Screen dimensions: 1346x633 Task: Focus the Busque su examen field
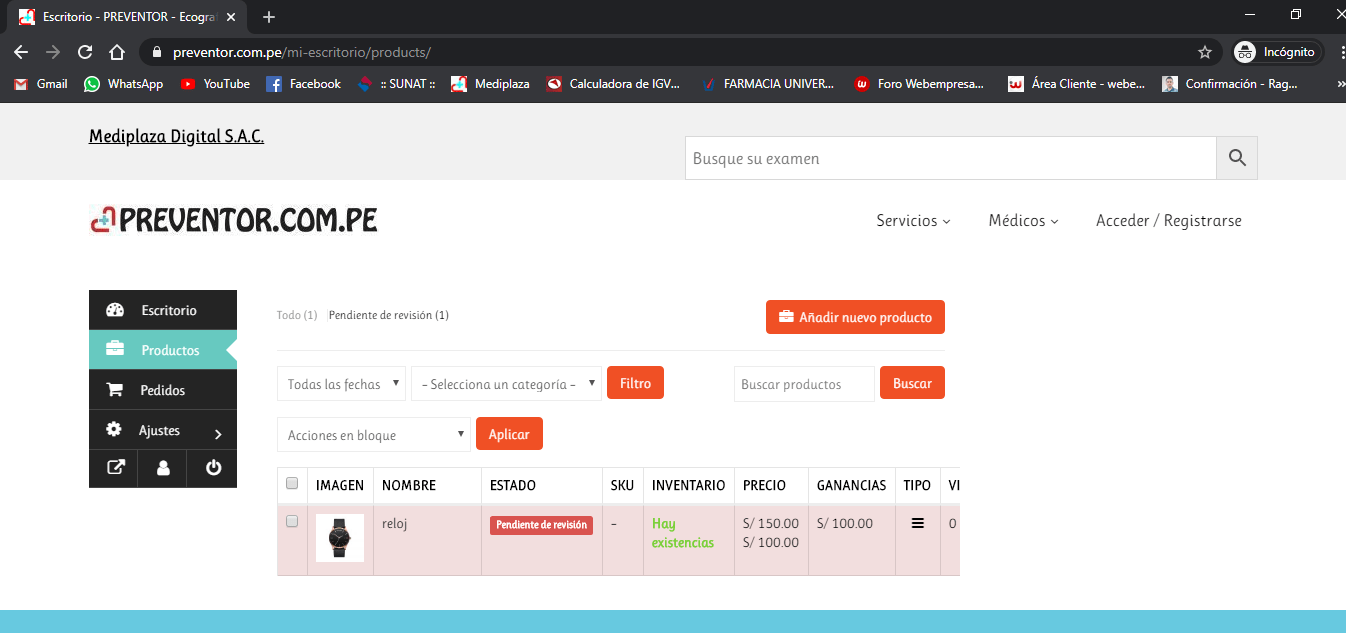coord(951,158)
